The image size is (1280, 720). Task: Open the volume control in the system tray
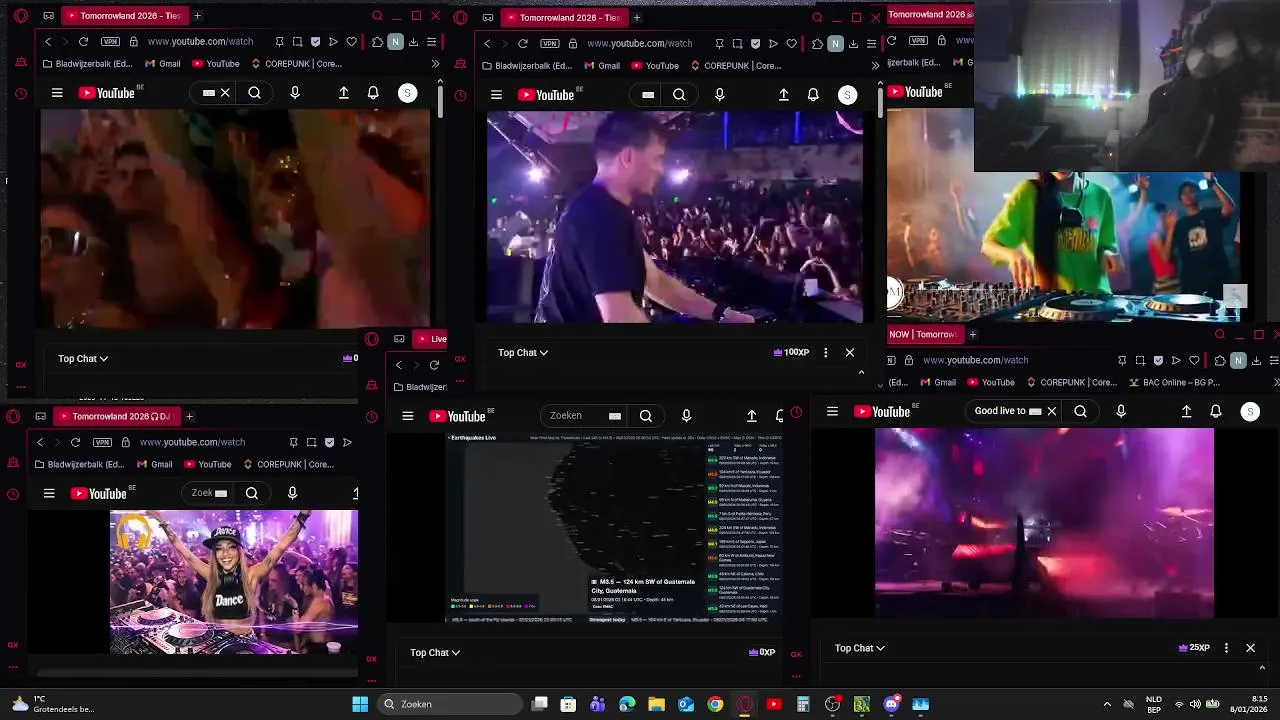coord(1197,704)
